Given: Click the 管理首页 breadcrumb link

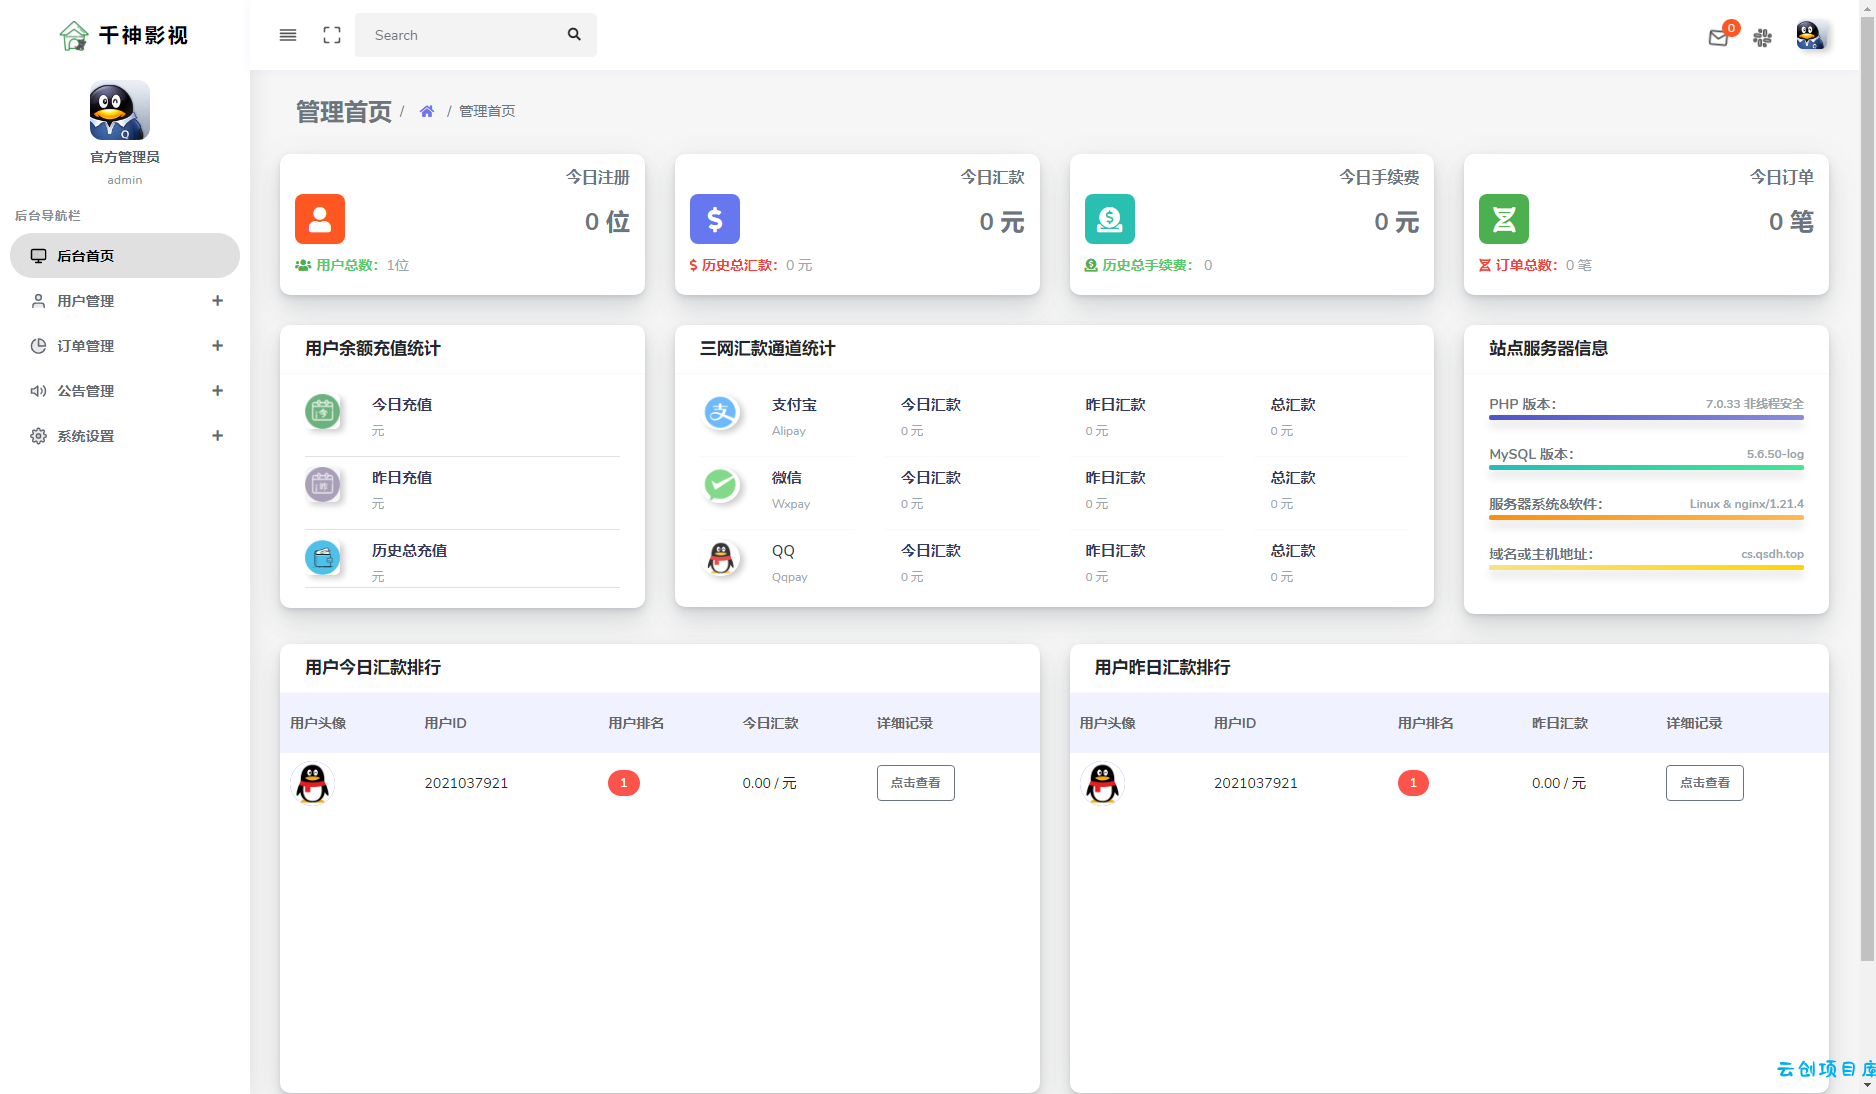Looking at the screenshot, I should point(487,111).
